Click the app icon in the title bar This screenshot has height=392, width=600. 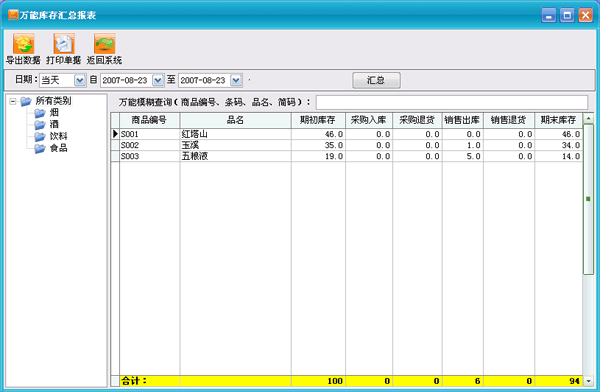pyautogui.click(x=13, y=15)
